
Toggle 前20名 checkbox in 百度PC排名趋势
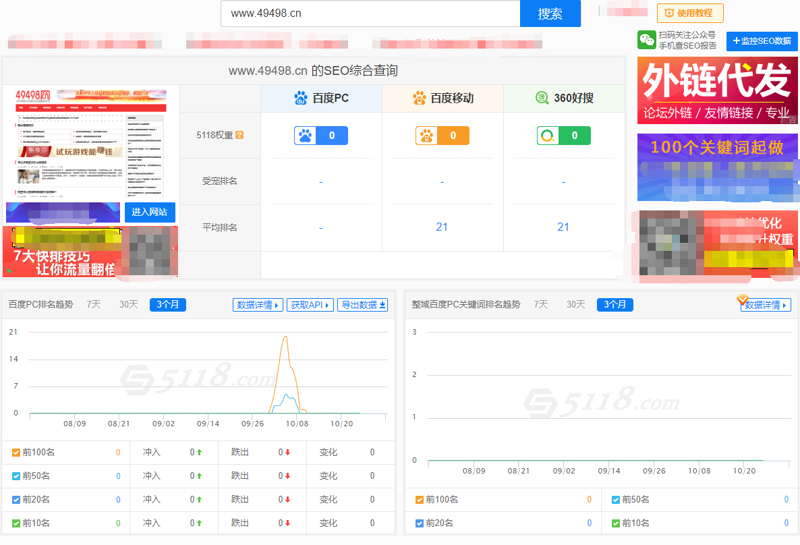(16, 500)
